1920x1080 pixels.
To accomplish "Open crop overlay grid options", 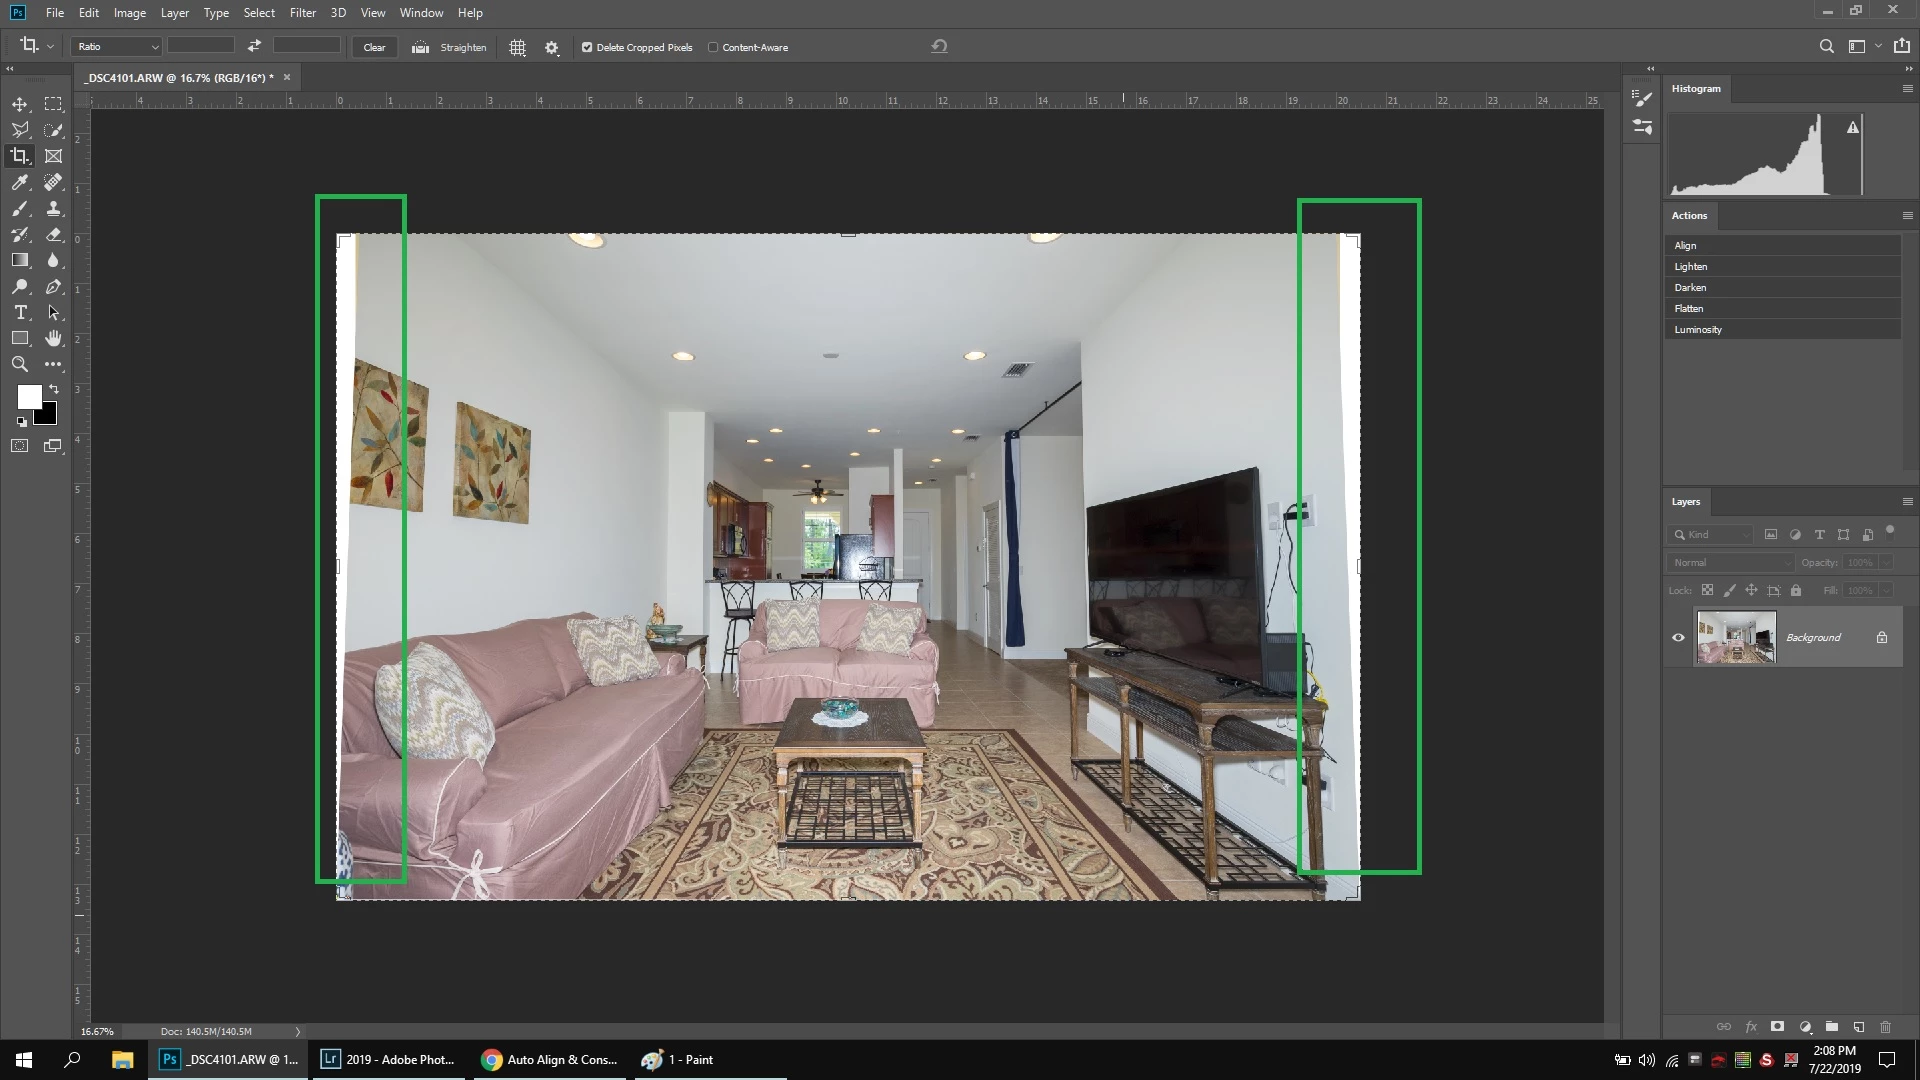I will click(x=517, y=47).
